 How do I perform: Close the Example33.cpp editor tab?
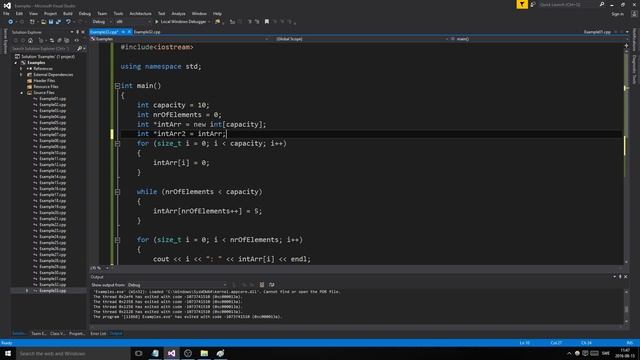129,32
